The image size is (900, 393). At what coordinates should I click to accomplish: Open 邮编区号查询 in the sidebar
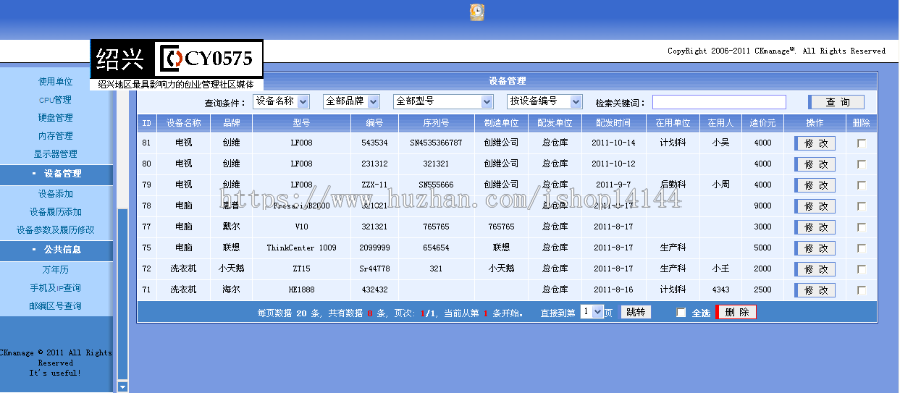tap(55, 306)
